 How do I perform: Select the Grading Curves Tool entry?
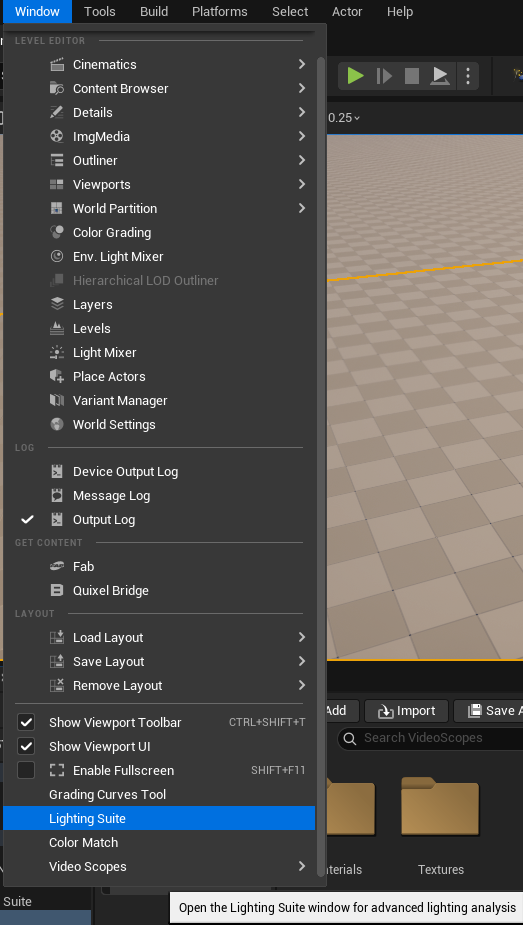click(159, 795)
